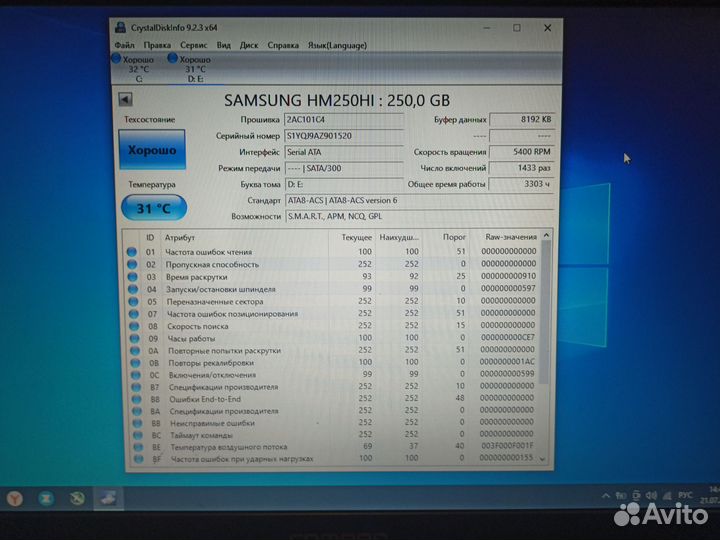Click status icon for Переназначенные сектора
Image resolution: width=720 pixels, height=540 pixels.
pos(133,302)
